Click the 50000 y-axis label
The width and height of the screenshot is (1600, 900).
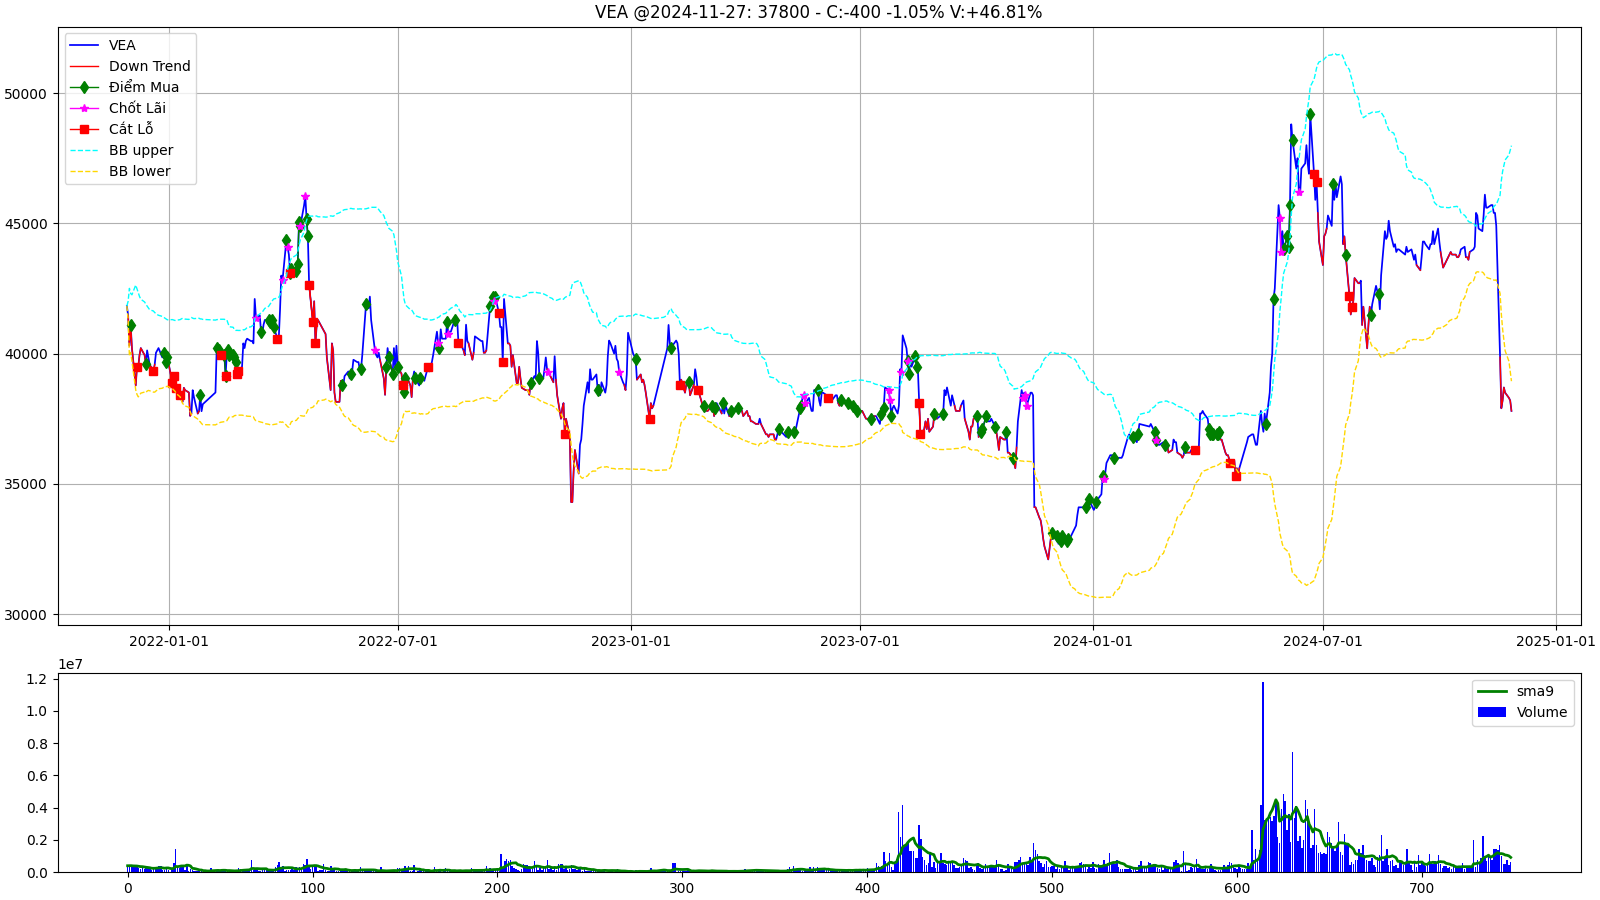click(26, 94)
